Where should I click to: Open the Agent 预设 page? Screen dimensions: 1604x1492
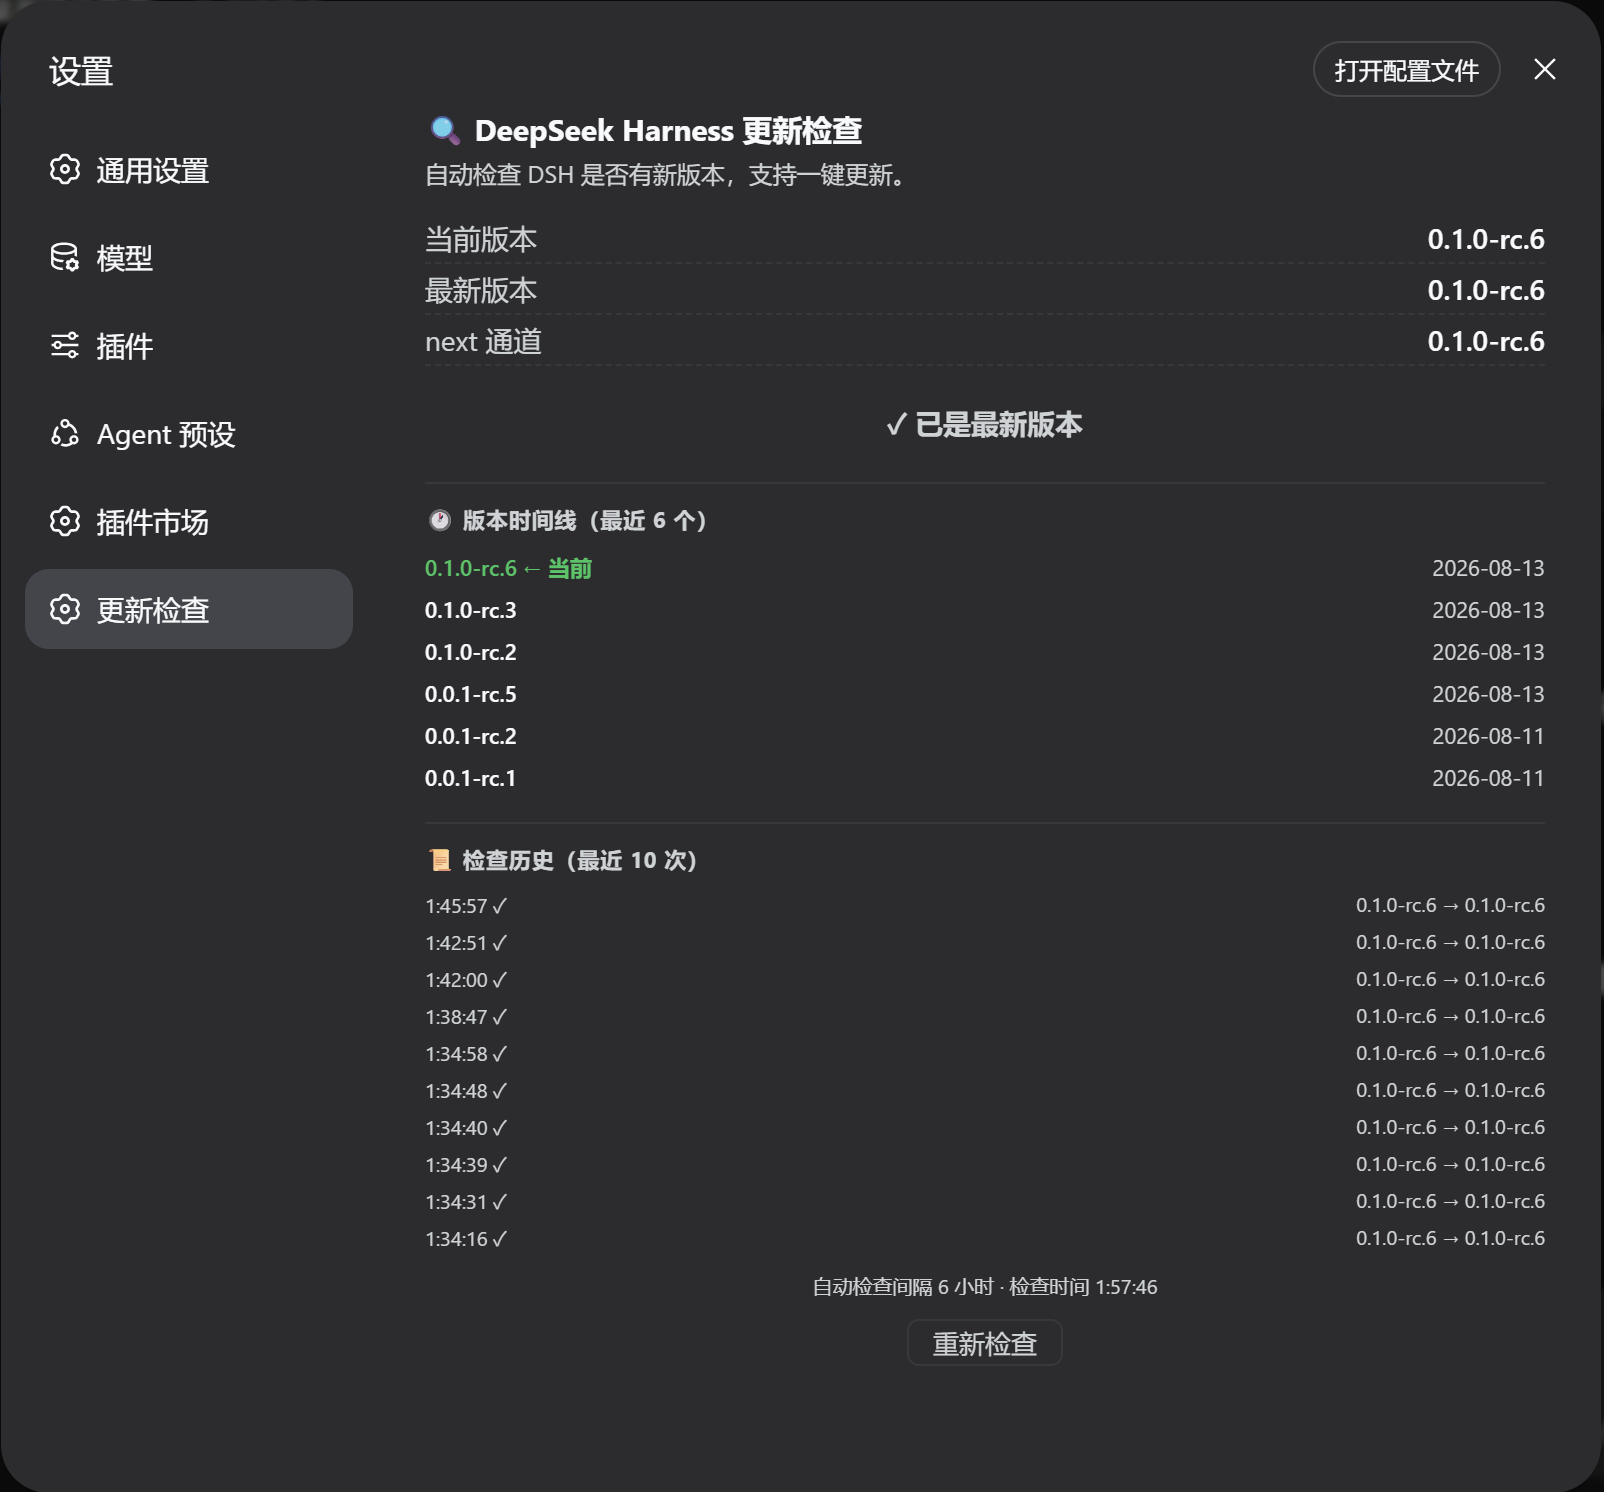click(189, 433)
